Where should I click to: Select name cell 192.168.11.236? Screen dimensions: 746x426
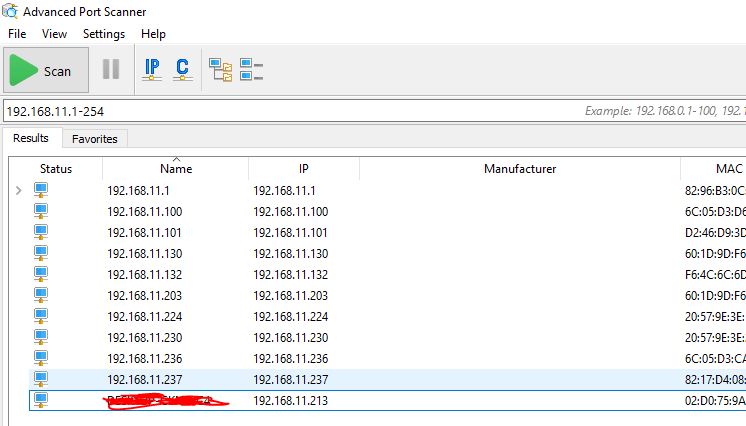pos(145,358)
